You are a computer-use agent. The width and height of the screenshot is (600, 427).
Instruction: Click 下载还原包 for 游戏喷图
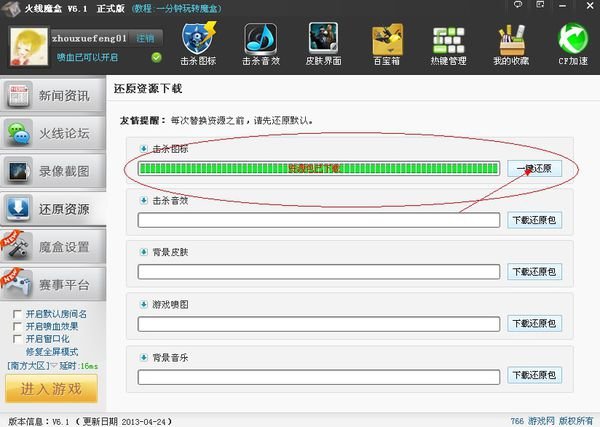pyautogui.click(x=534, y=324)
